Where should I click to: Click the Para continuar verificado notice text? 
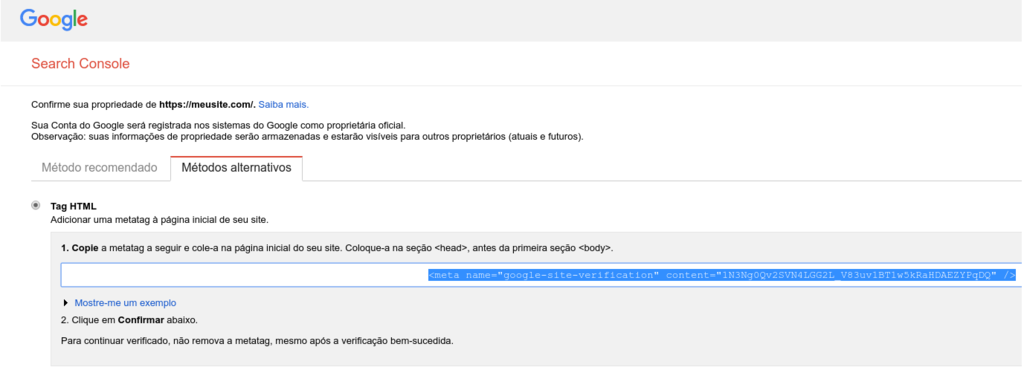tap(257, 341)
